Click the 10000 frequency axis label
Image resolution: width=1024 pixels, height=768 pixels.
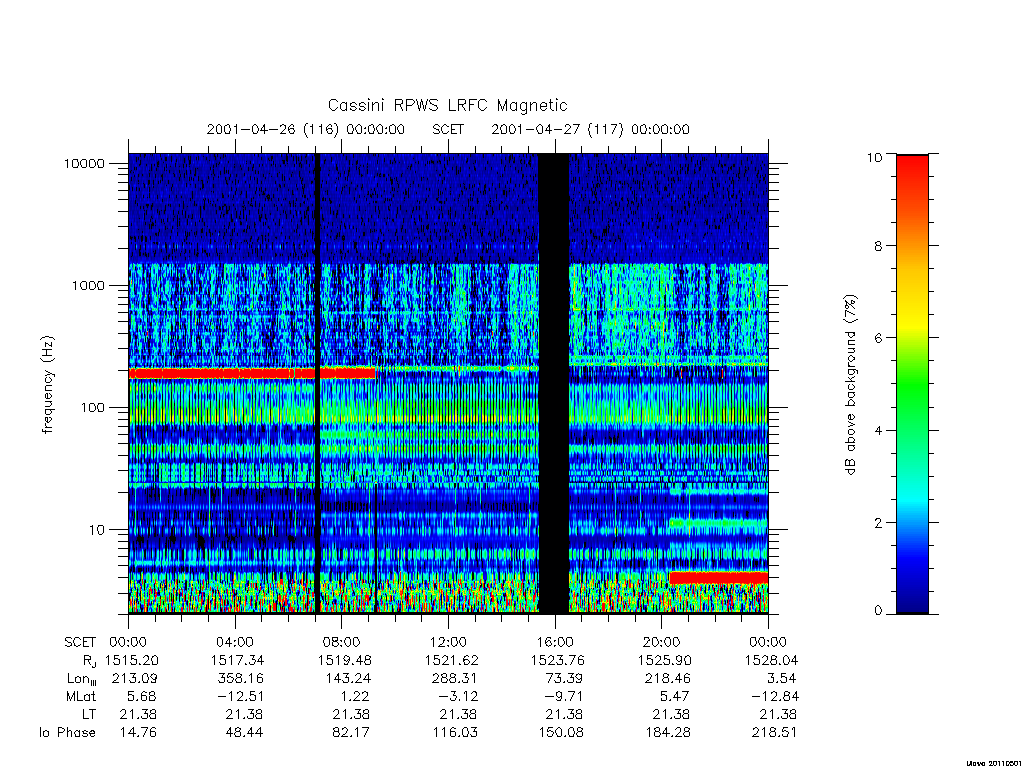click(x=84, y=163)
